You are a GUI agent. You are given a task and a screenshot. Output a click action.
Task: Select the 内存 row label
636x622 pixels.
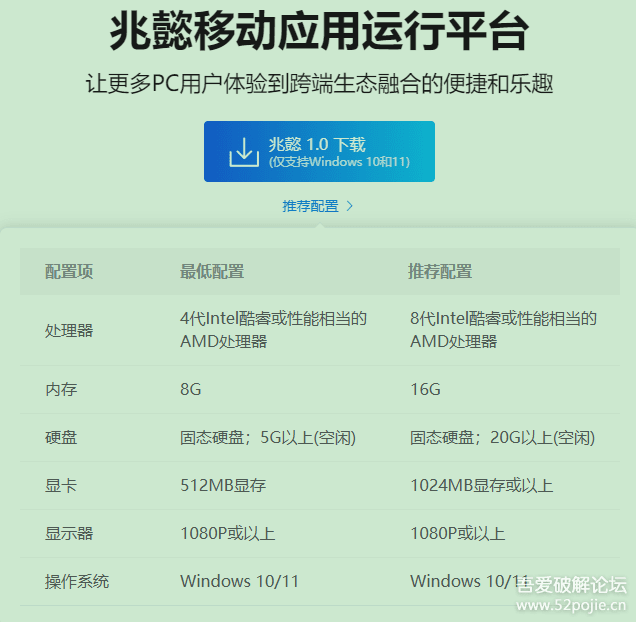click(61, 390)
